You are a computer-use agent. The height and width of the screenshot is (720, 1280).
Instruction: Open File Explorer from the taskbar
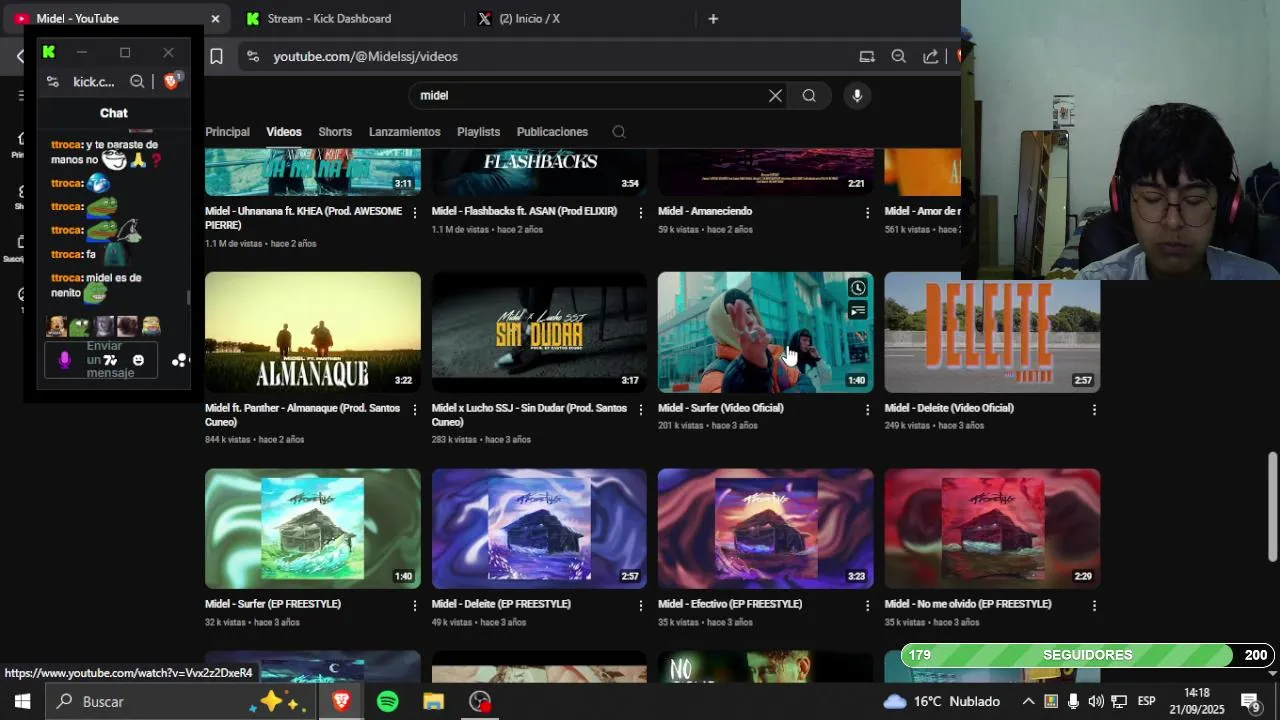pyautogui.click(x=433, y=702)
